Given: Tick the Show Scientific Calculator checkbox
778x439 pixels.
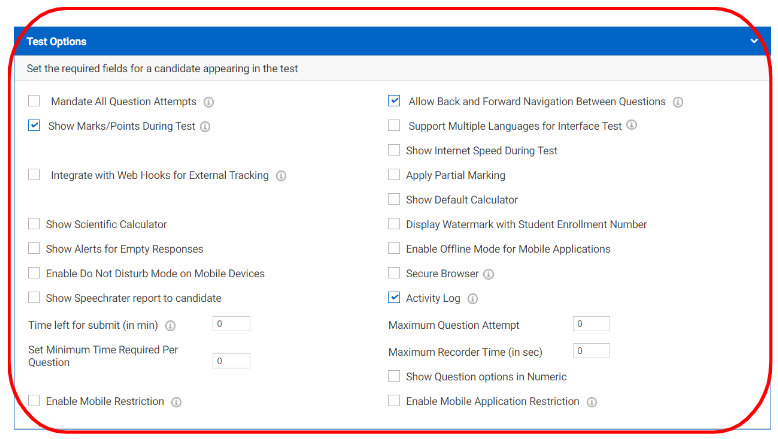Looking at the screenshot, I should pyautogui.click(x=34, y=224).
